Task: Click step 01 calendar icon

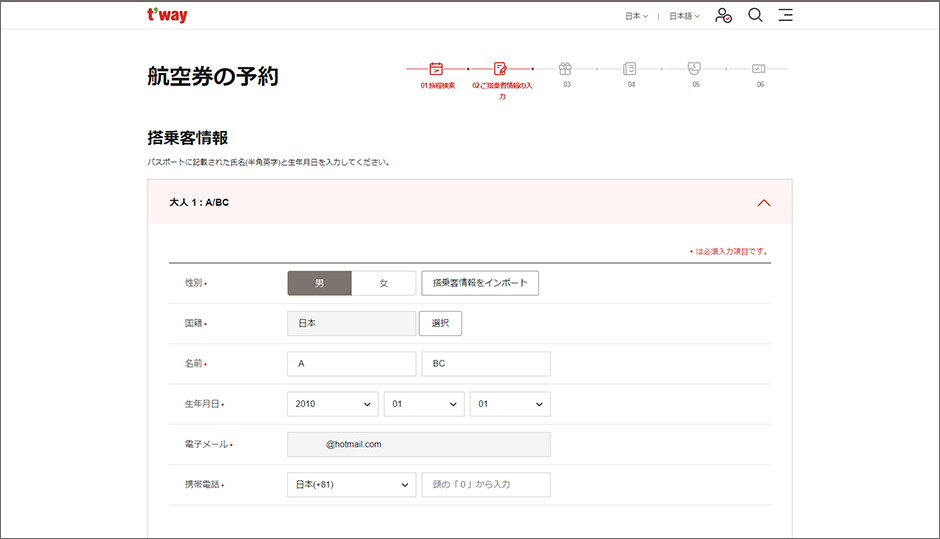Action: pyautogui.click(x=436, y=69)
